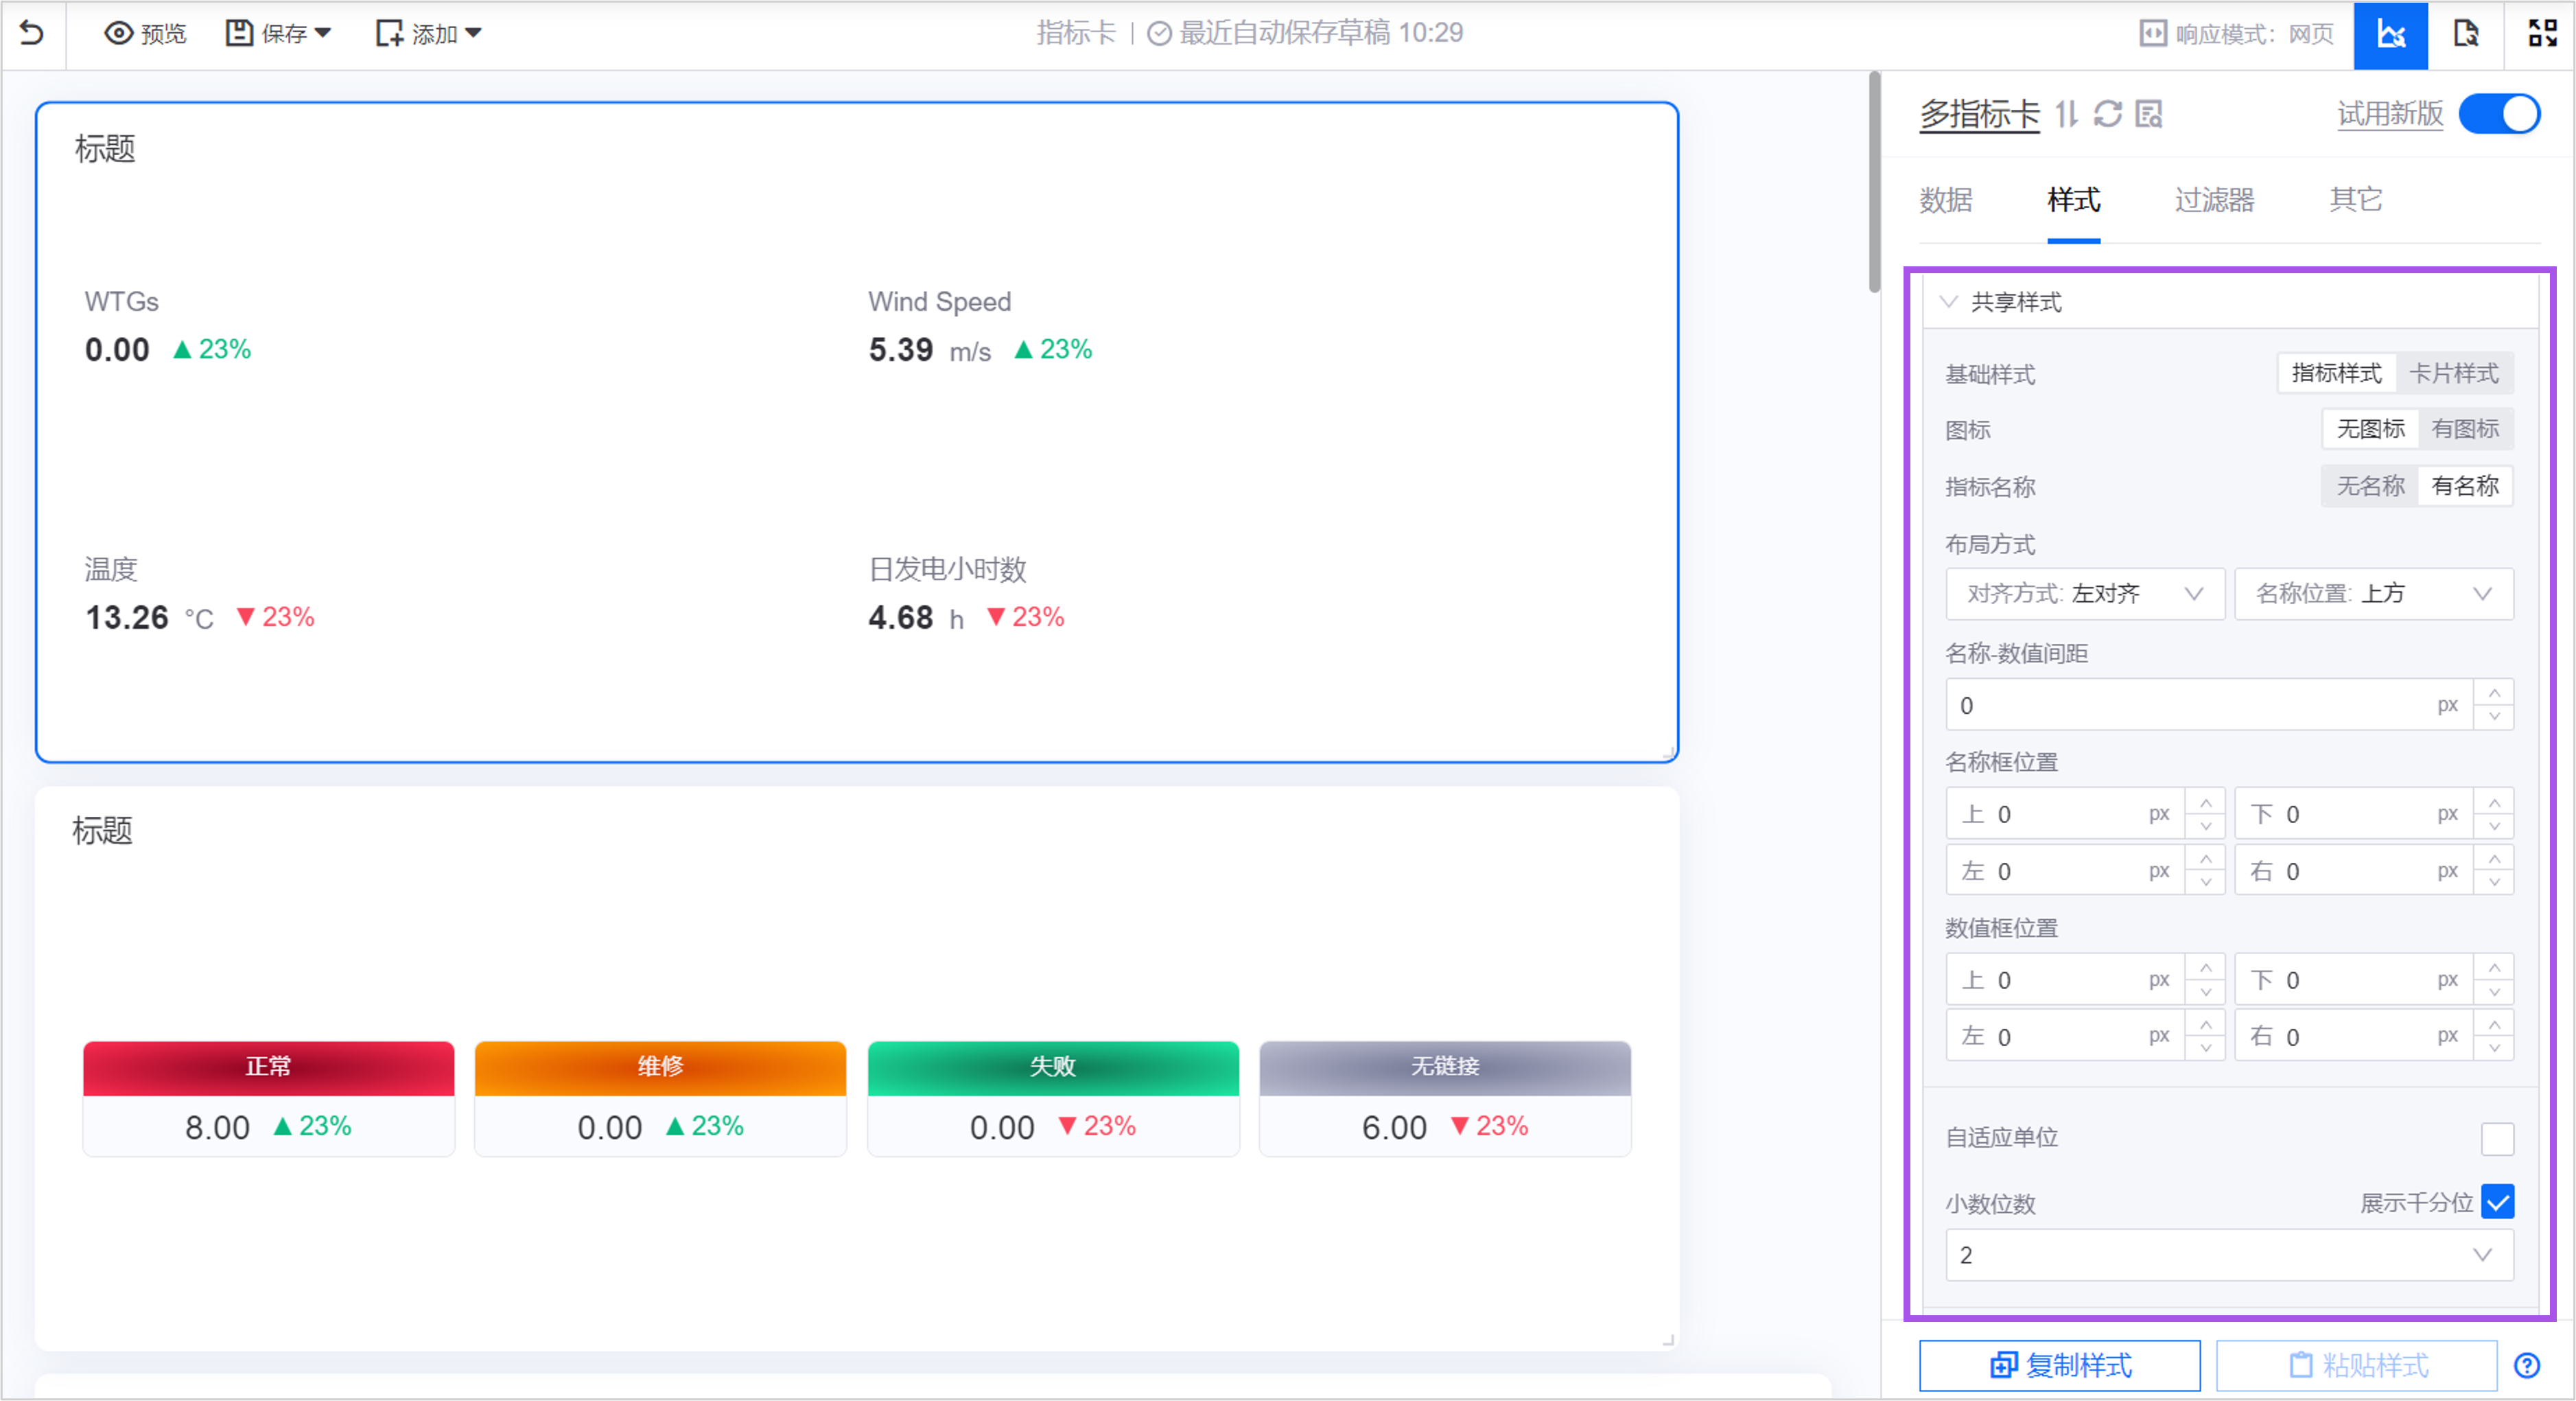
Task: Open the 对齐方式 dropdown
Action: pyautogui.click(x=2084, y=594)
